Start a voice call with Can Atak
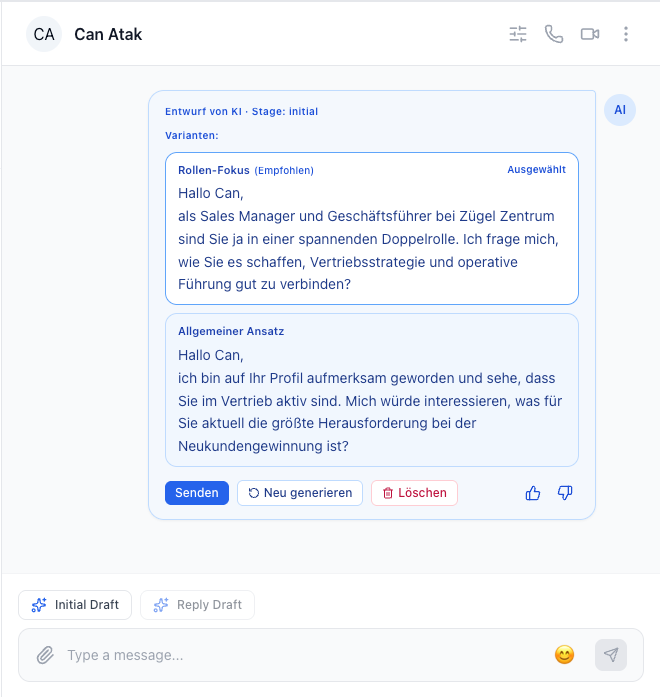This screenshot has height=697, width=660. [553, 34]
